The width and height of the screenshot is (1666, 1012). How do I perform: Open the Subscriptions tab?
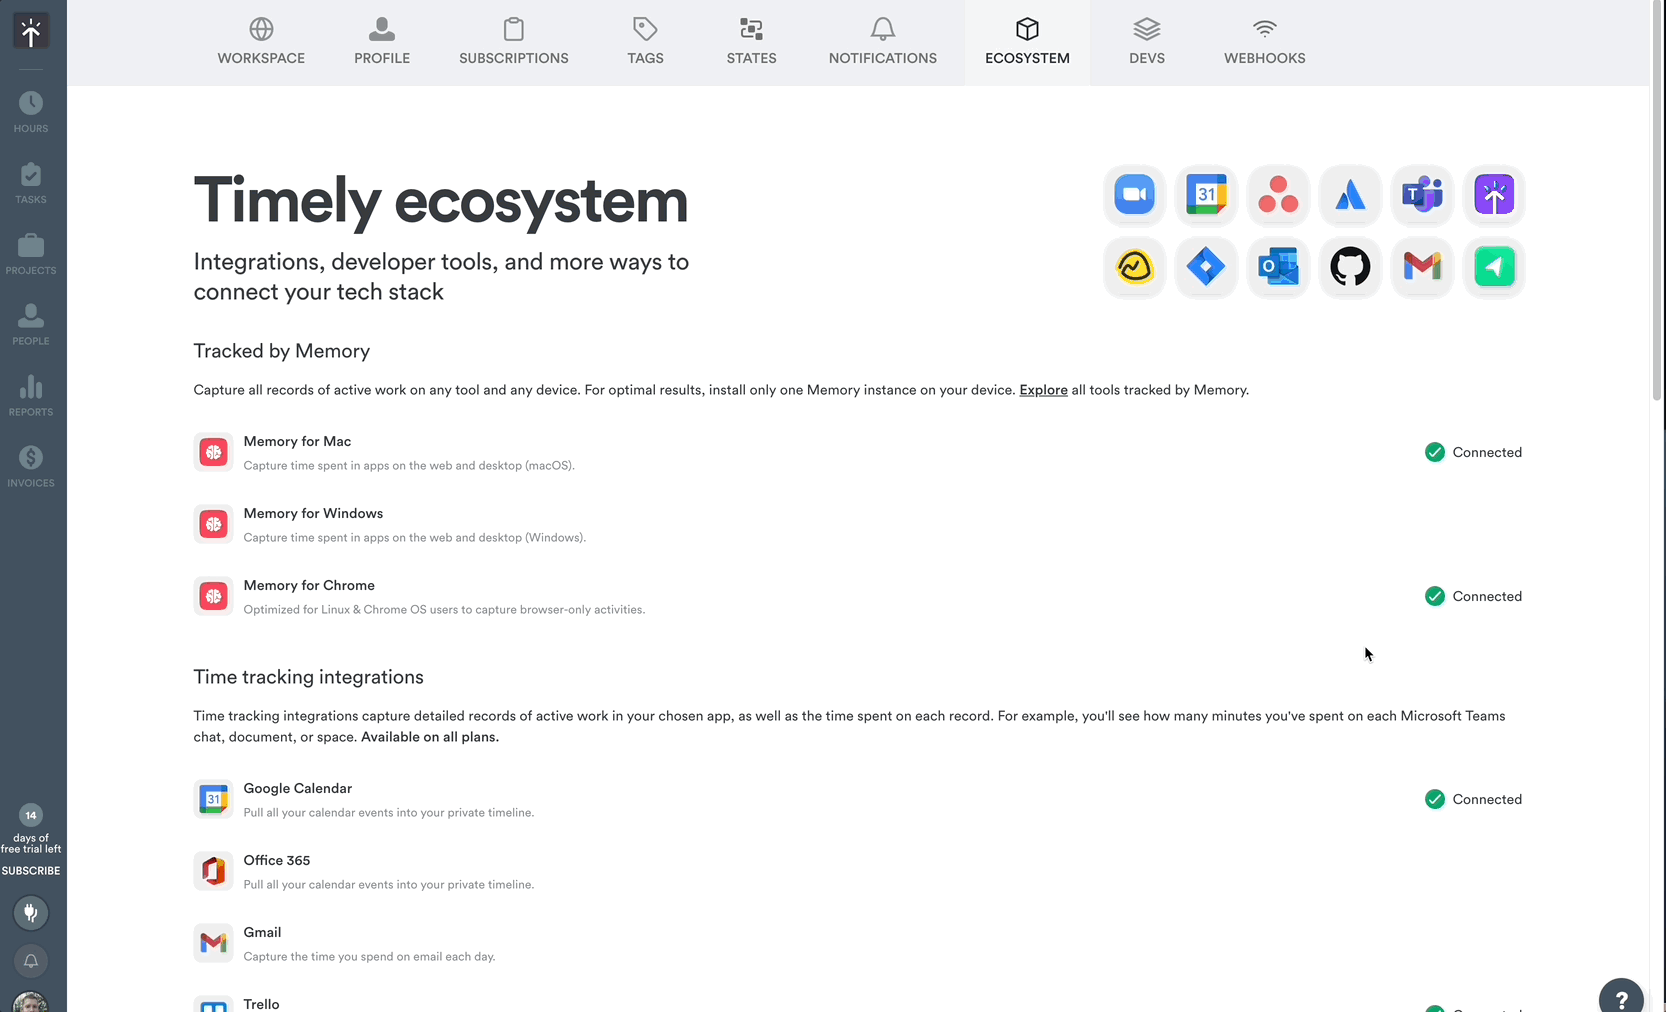pos(514,42)
